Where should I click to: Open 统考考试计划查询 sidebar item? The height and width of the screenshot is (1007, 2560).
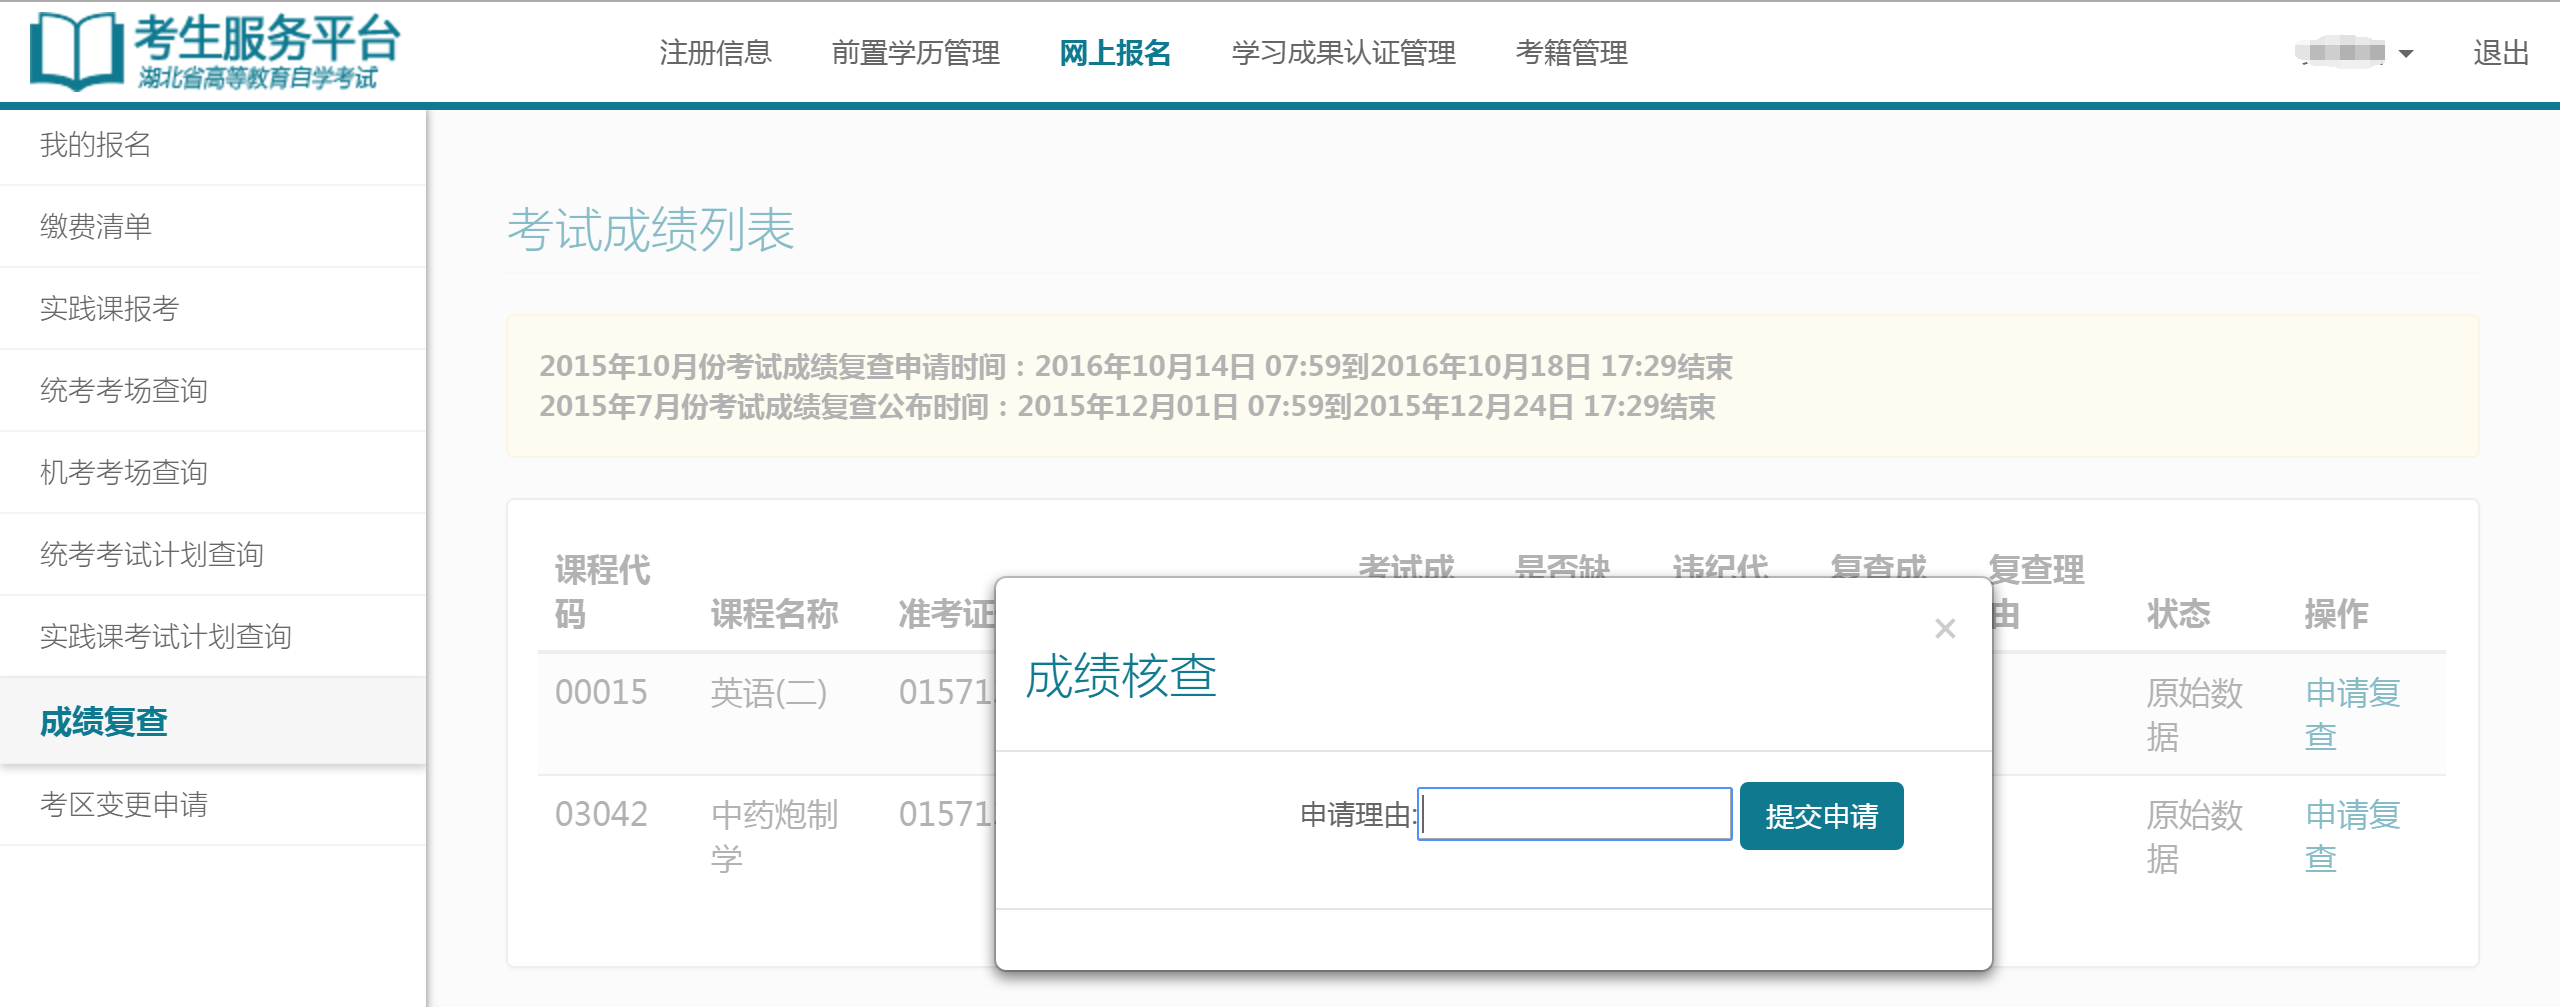coord(151,555)
